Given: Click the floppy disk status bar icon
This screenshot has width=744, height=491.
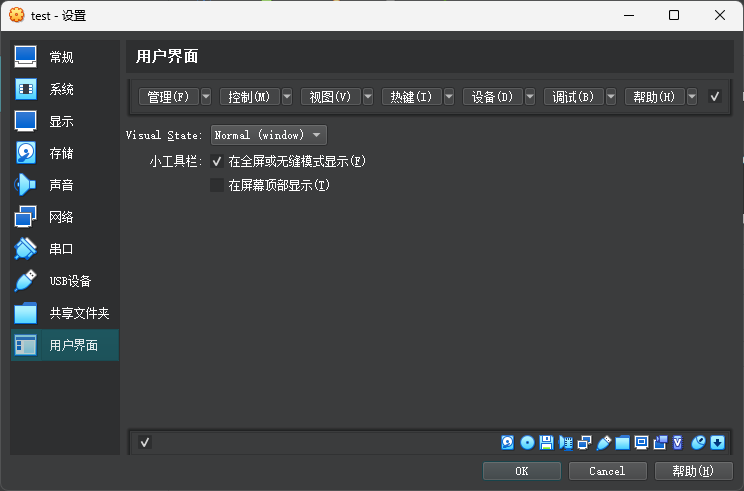Looking at the screenshot, I should click(546, 443).
